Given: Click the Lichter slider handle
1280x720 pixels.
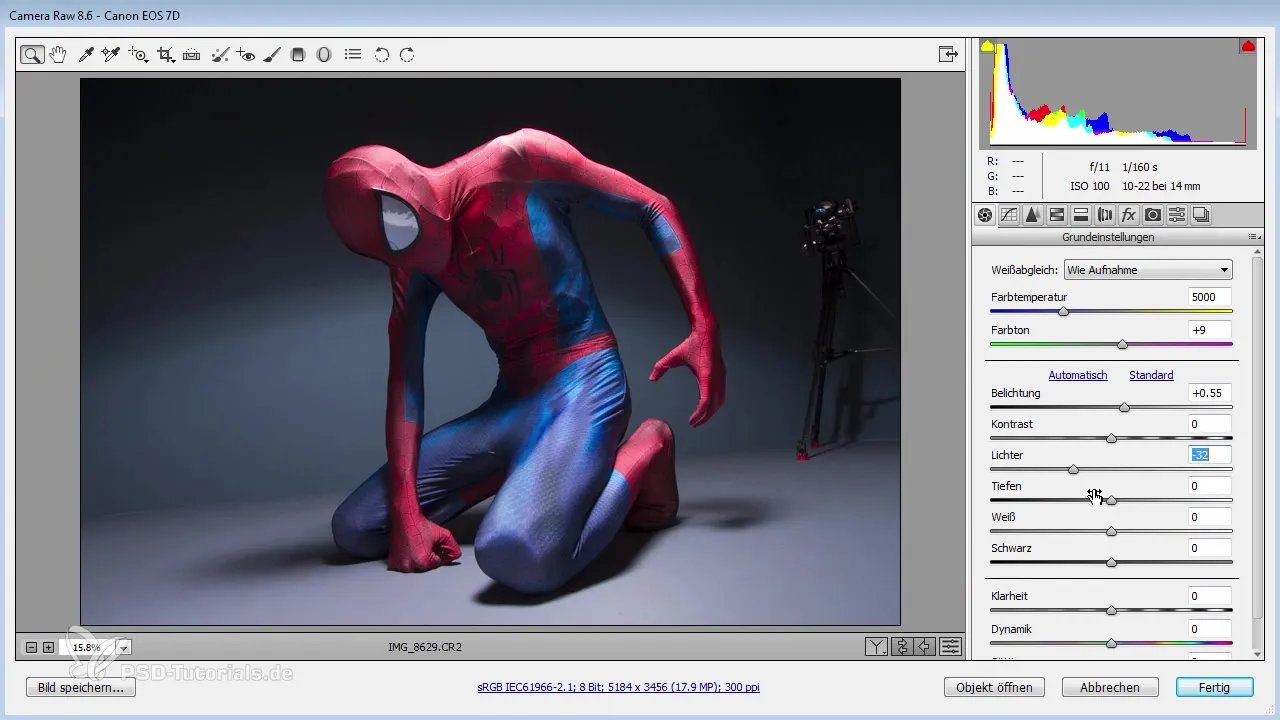Looking at the screenshot, I should [x=1073, y=469].
